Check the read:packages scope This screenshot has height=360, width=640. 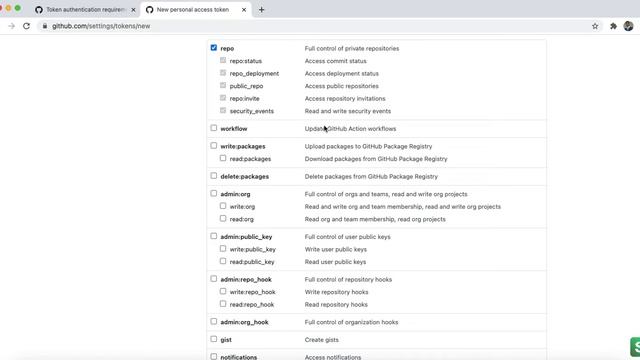[223, 158]
